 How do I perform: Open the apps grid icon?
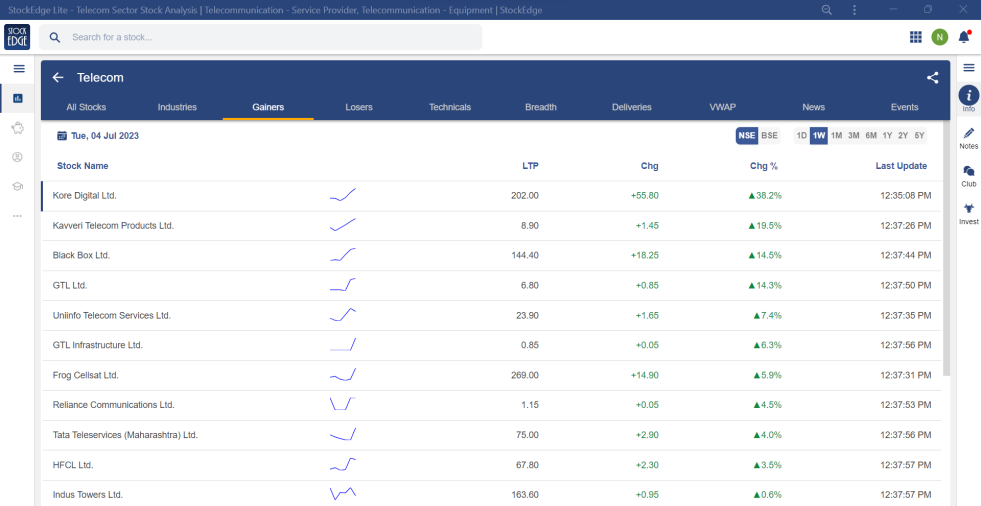click(x=916, y=37)
